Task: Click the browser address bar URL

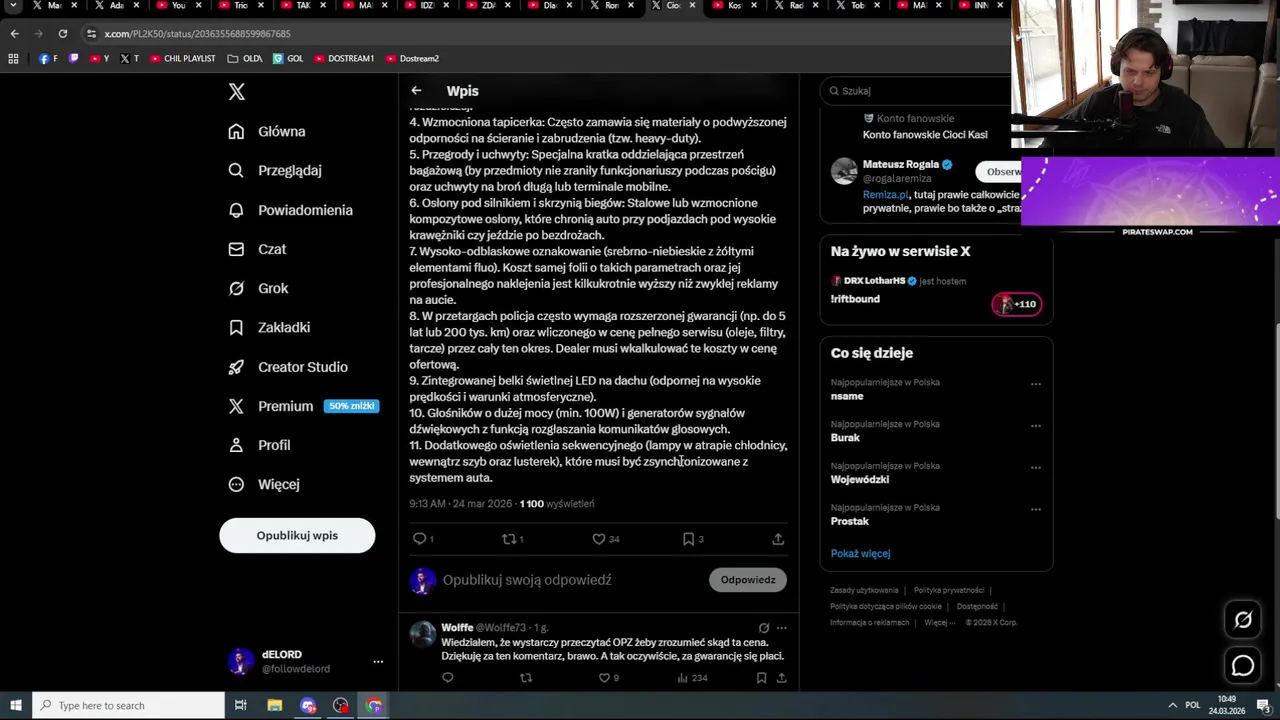Action: [198, 34]
